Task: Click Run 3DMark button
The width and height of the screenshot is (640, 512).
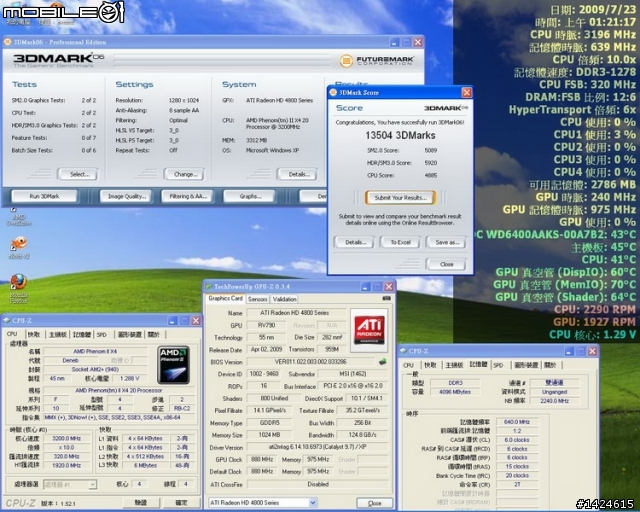Action: [x=44, y=196]
